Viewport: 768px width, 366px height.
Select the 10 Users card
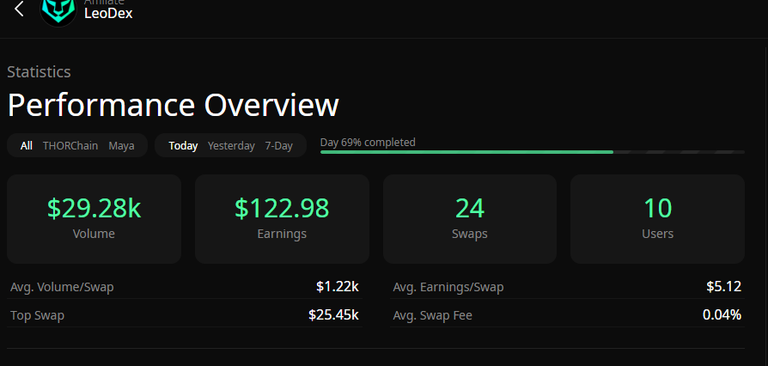(657, 219)
